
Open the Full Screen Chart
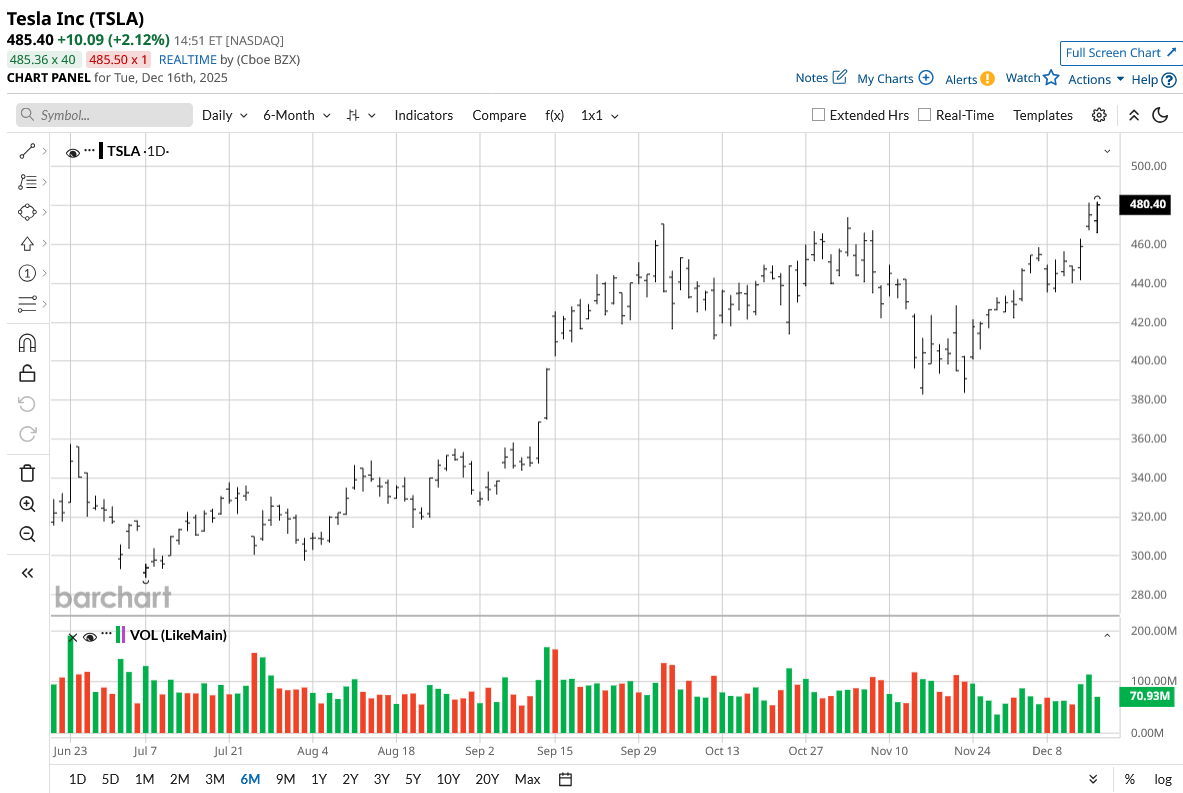(1120, 53)
